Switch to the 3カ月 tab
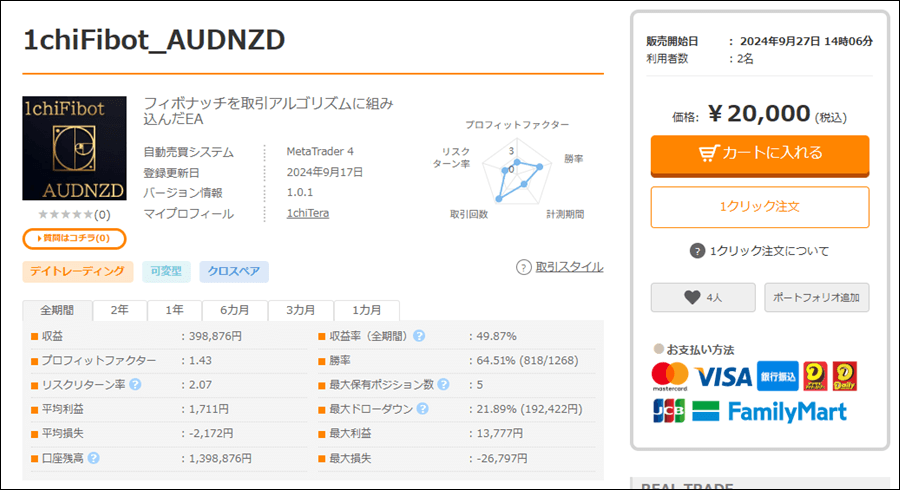This screenshot has height=490, width=900. tap(301, 310)
